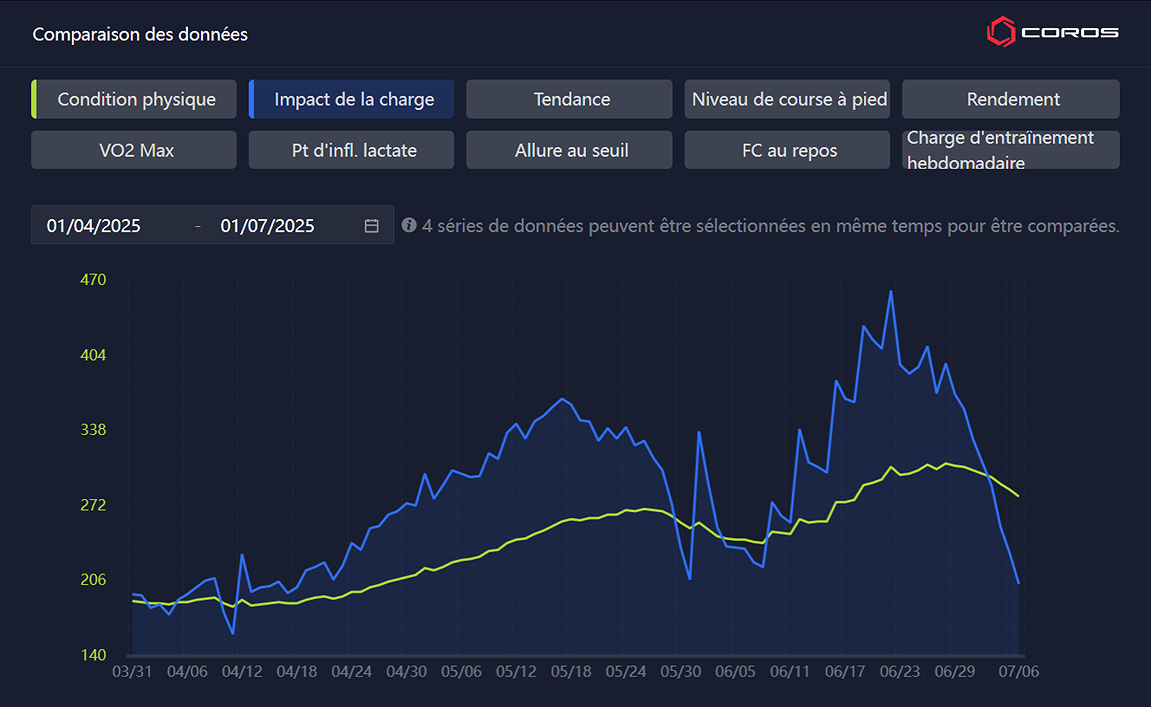Click the blue line peak near 06/23

[890, 291]
